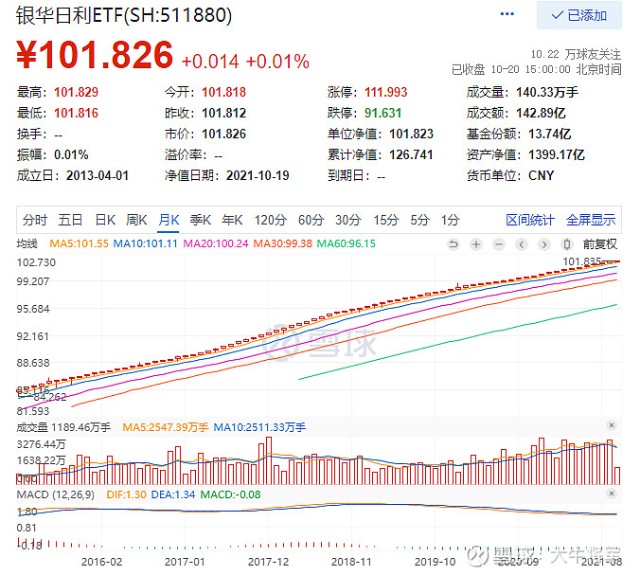
Task: Switch to 周K weekly chart
Action: tap(137, 220)
